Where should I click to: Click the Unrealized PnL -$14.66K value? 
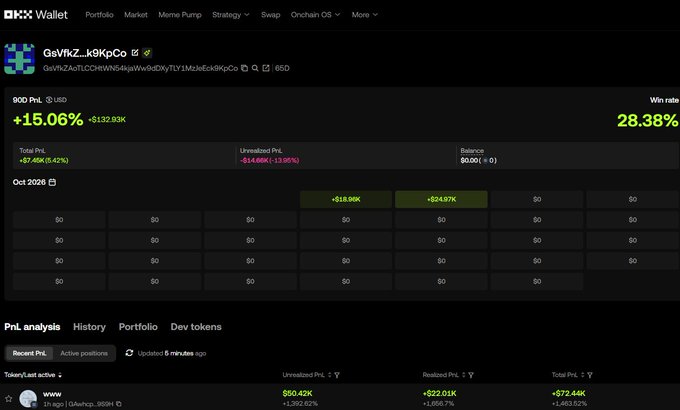pos(269,160)
